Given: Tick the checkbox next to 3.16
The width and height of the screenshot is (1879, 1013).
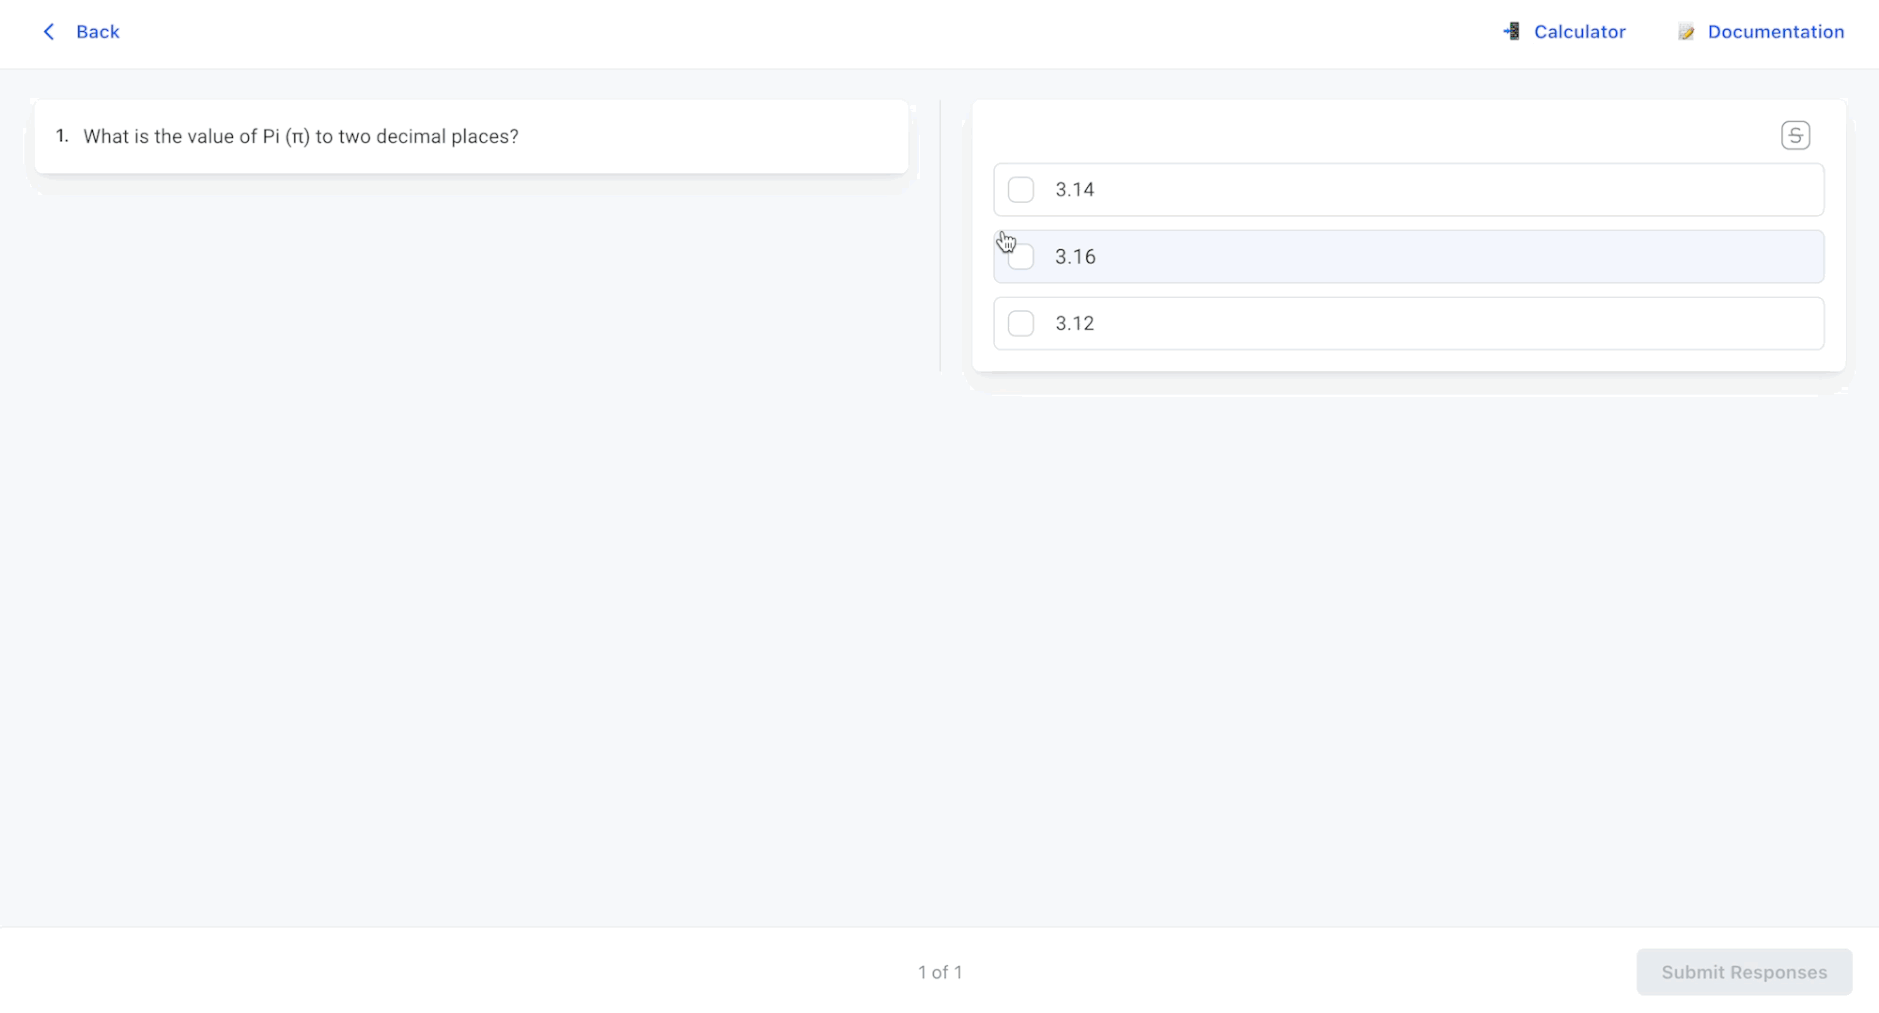Looking at the screenshot, I should 1020,257.
